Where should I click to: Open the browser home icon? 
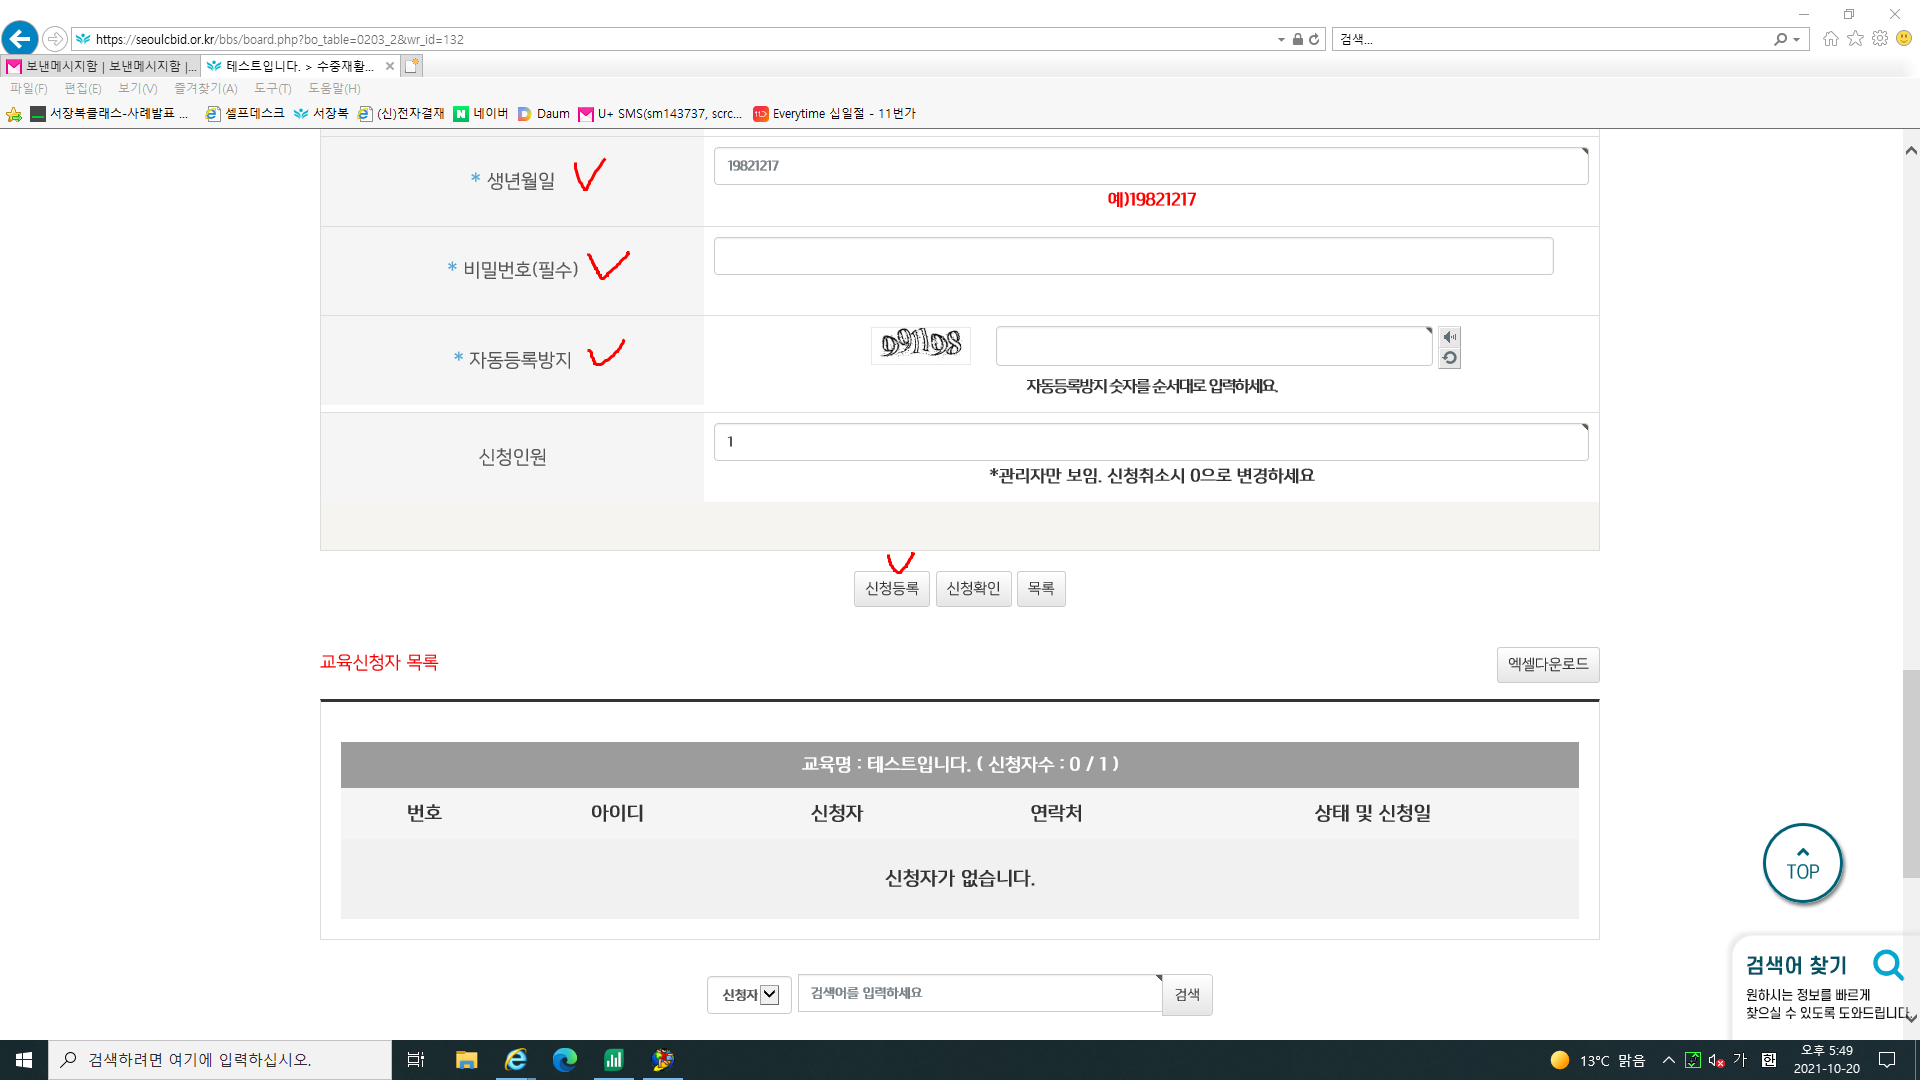[x=1830, y=39]
